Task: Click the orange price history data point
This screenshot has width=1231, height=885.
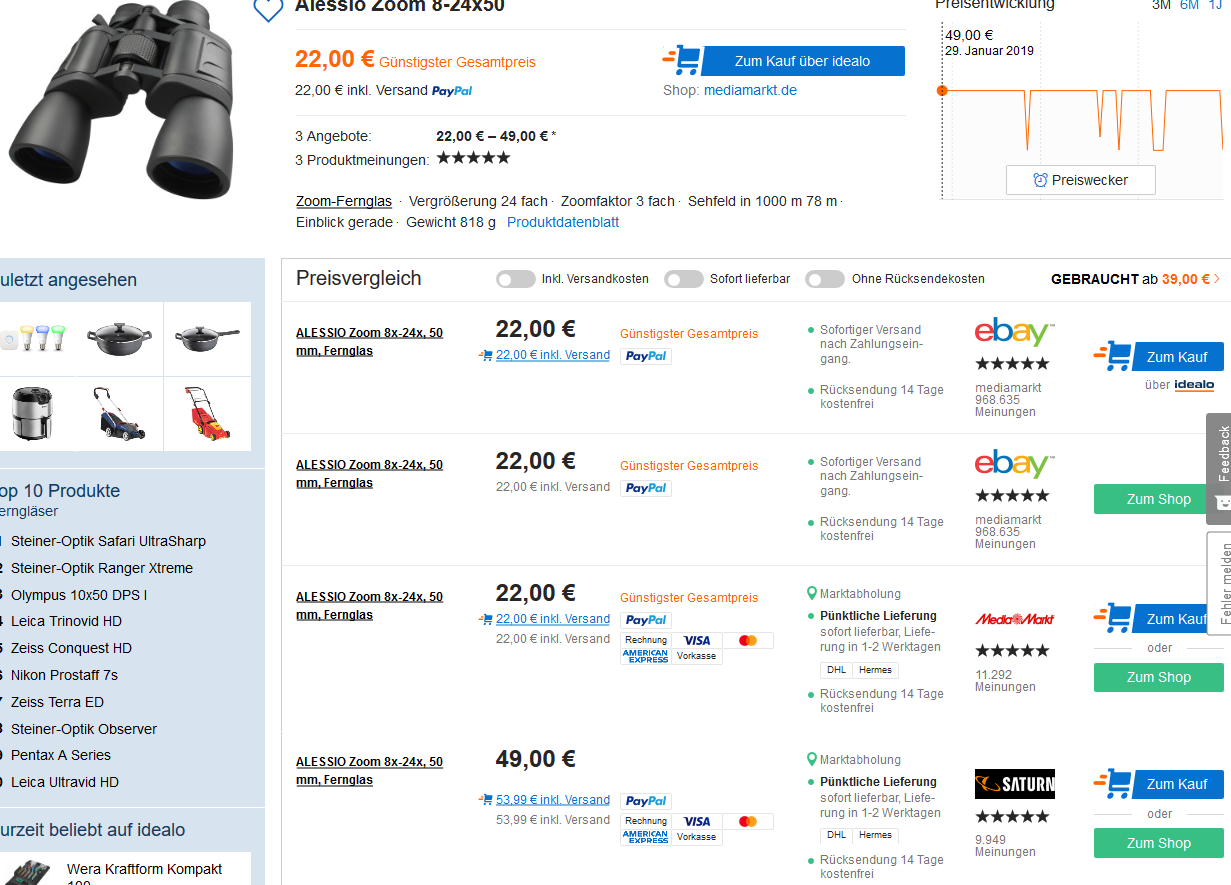Action: point(942,91)
